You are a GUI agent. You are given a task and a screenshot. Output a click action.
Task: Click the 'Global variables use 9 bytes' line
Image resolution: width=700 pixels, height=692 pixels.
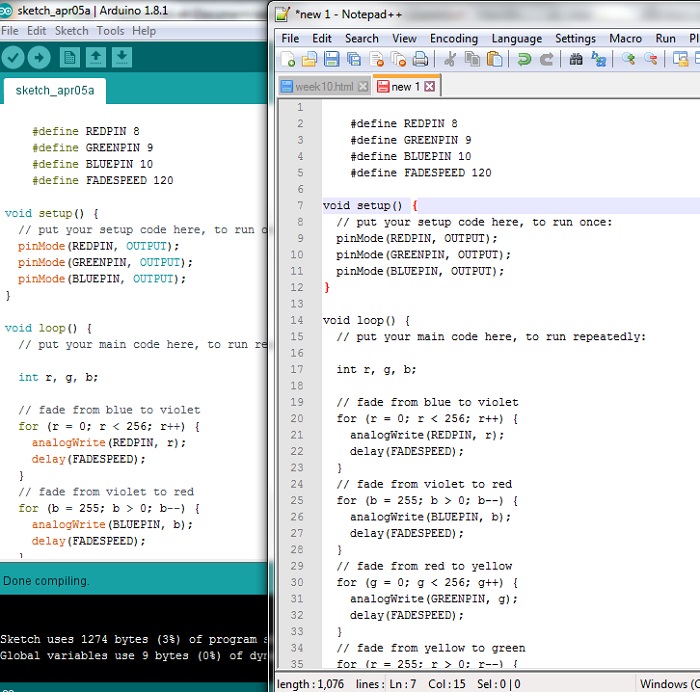coord(133,655)
